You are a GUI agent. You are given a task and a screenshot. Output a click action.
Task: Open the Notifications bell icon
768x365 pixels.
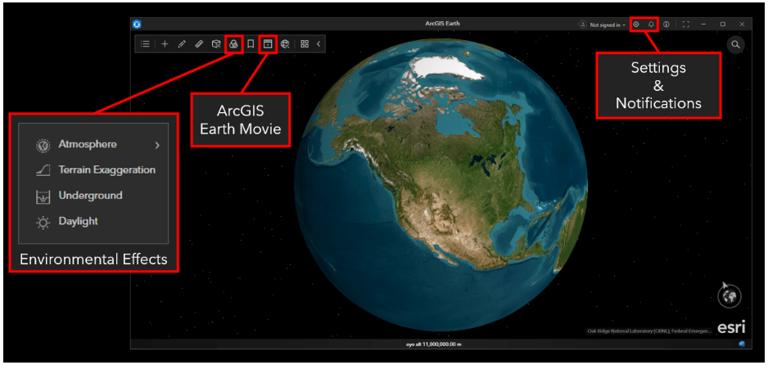651,24
